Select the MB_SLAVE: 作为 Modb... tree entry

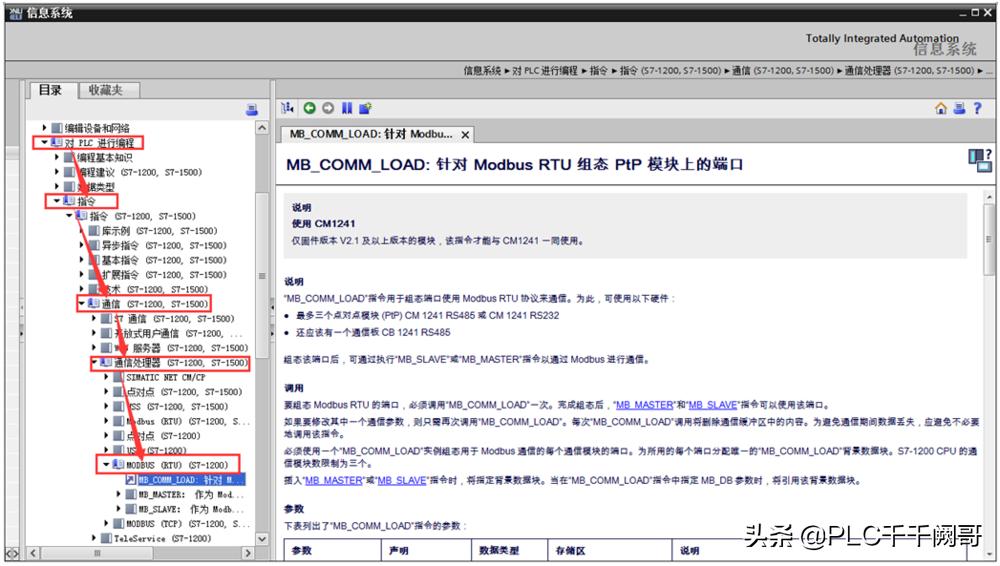coord(190,509)
